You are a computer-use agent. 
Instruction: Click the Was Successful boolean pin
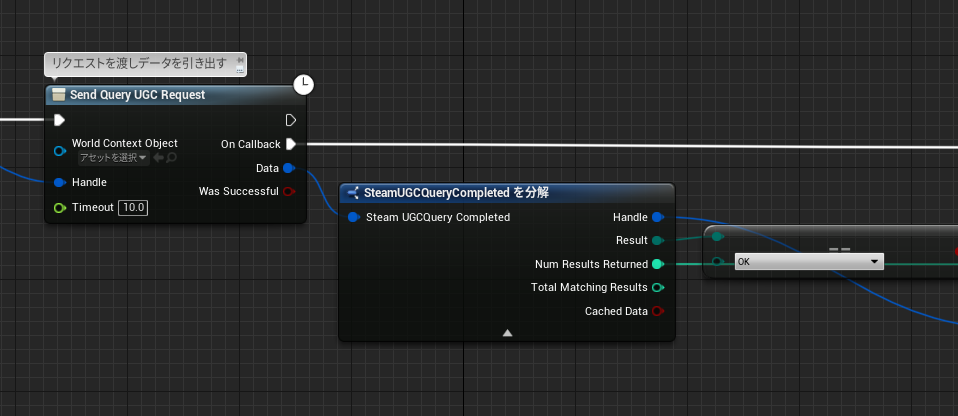[x=290, y=191]
